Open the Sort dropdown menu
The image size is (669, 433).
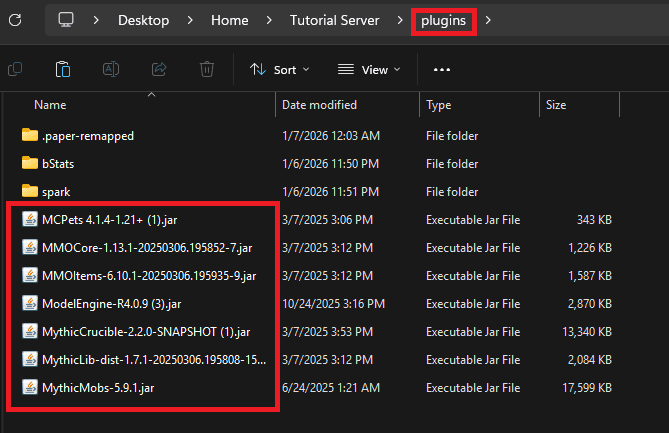point(279,70)
